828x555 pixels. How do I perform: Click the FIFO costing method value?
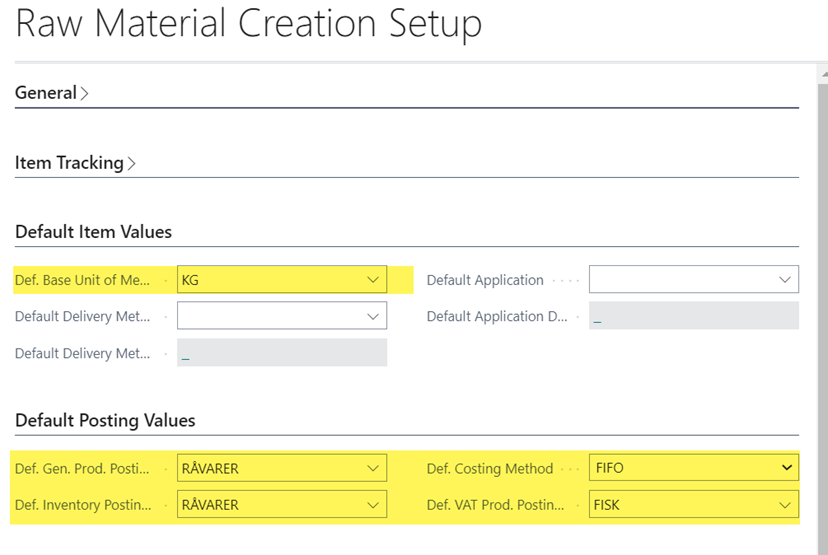(609, 468)
